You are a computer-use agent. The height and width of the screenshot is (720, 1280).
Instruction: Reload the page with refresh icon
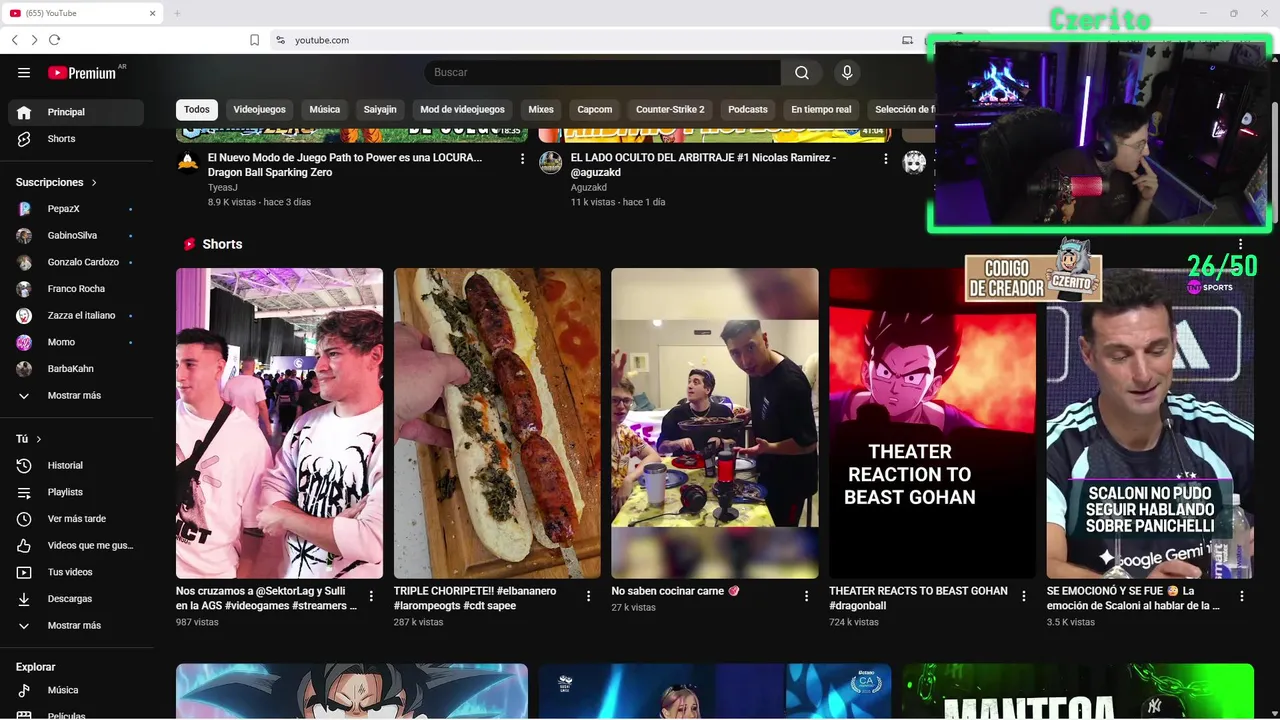55,40
